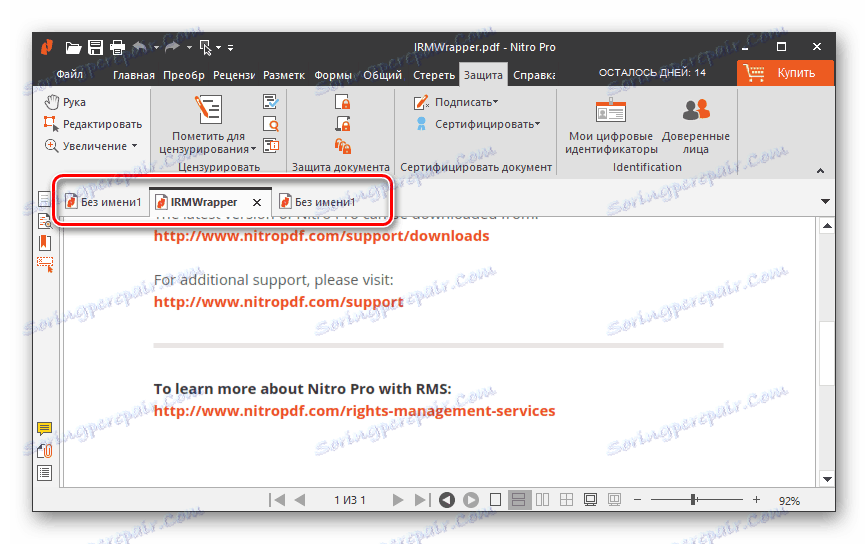Open the search panel in sidebar

click(45, 221)
